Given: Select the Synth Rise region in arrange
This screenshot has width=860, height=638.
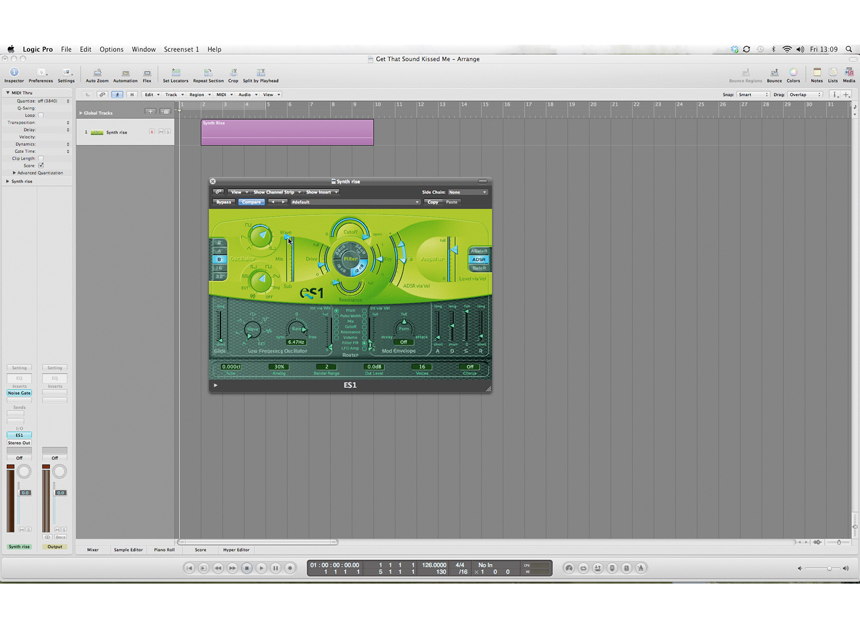Looking at the screenshot, I should click(287, 132).
